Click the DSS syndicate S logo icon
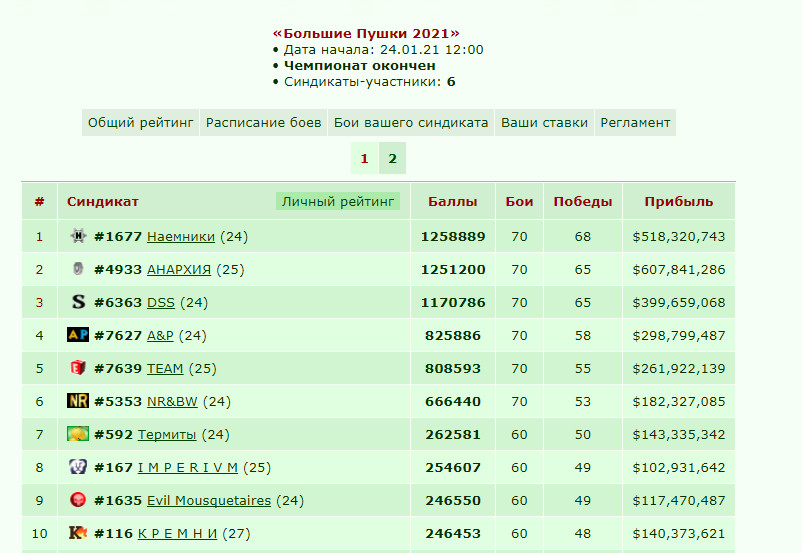Screen dimensions: 802x553 (78, 302)
